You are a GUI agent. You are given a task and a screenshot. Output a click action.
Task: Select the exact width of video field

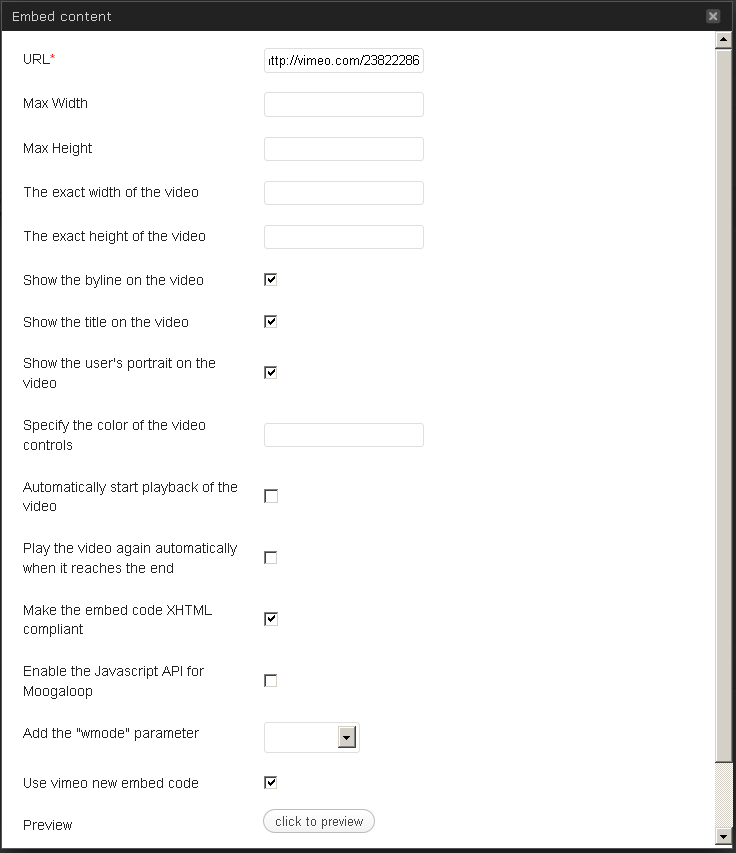click(x=344, y=193)
